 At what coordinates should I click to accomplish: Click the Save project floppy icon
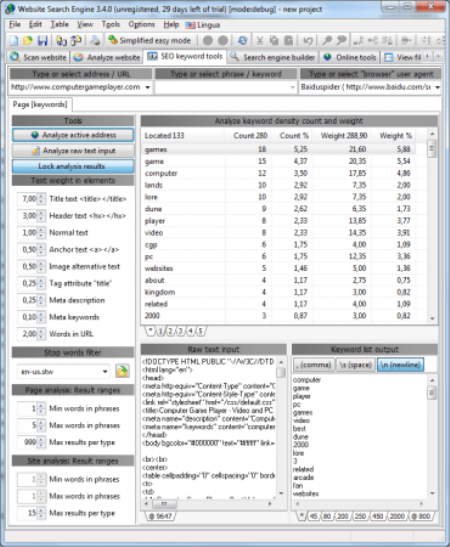tap(42, 41)
